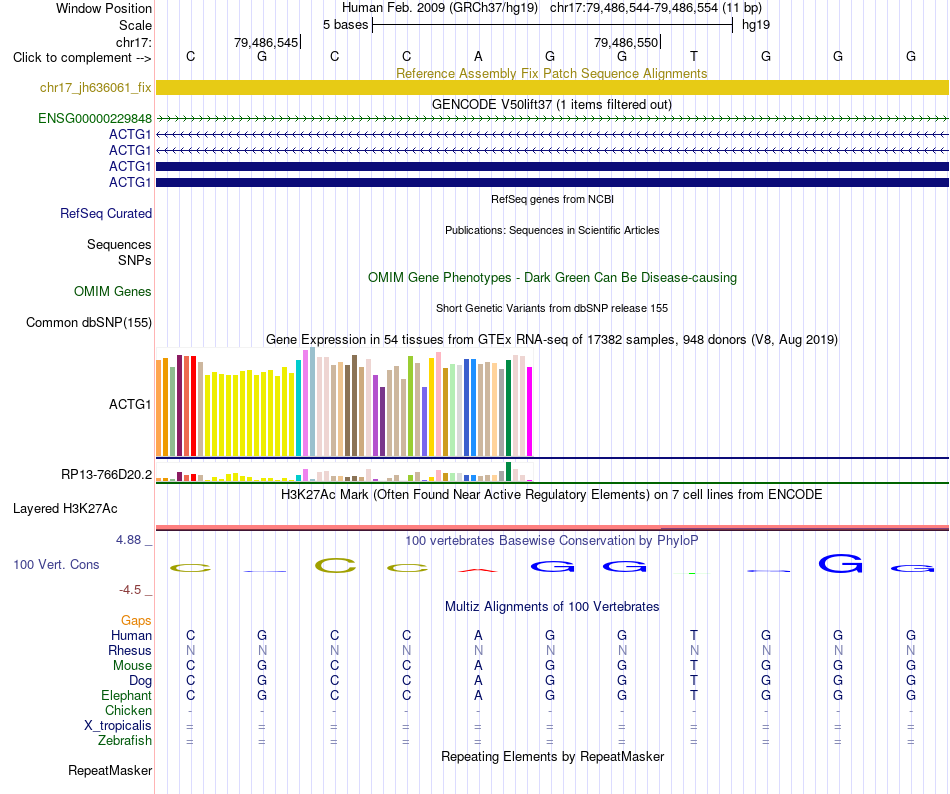Click the pink H3K27Ac signal band
The height and width of the screenshot is (794, 950).
click(552, 528)
